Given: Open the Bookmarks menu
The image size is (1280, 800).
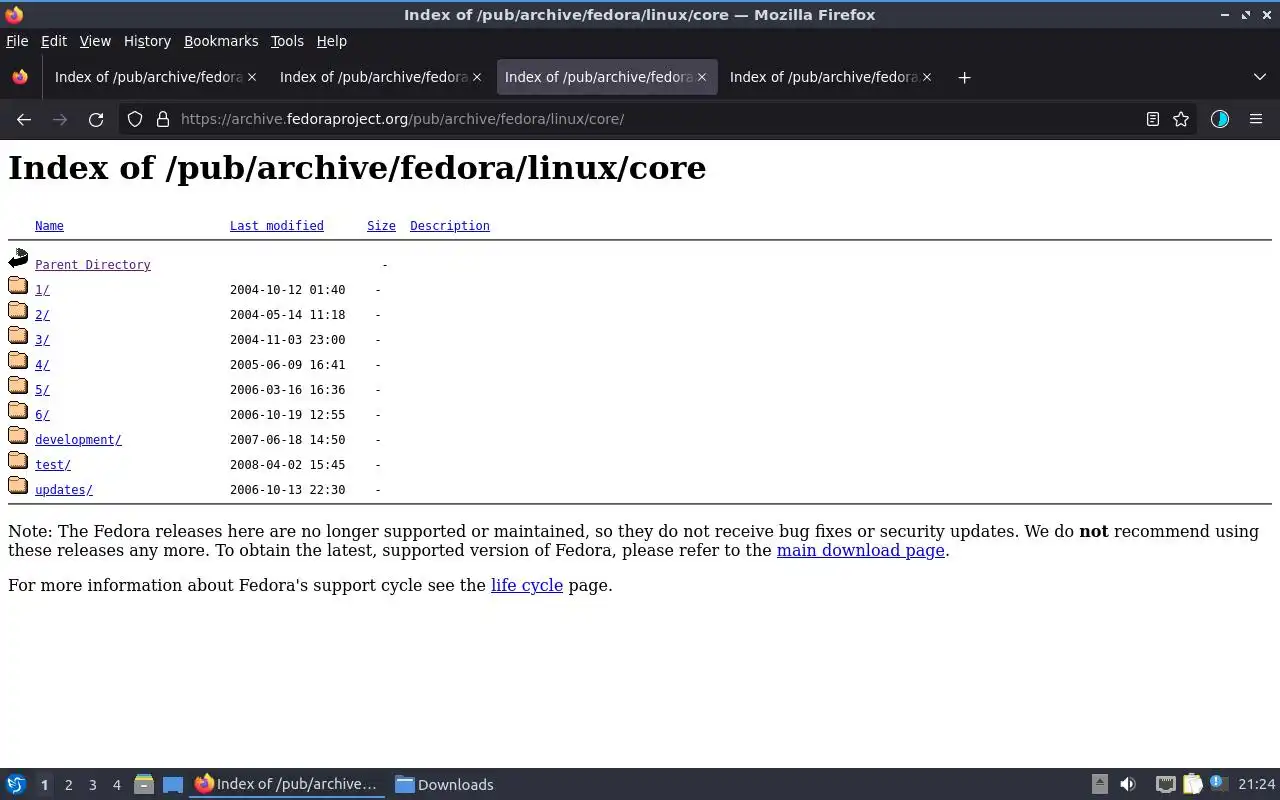Looking at the screenshot, I should pyautogui.click(x=221, y=41).
